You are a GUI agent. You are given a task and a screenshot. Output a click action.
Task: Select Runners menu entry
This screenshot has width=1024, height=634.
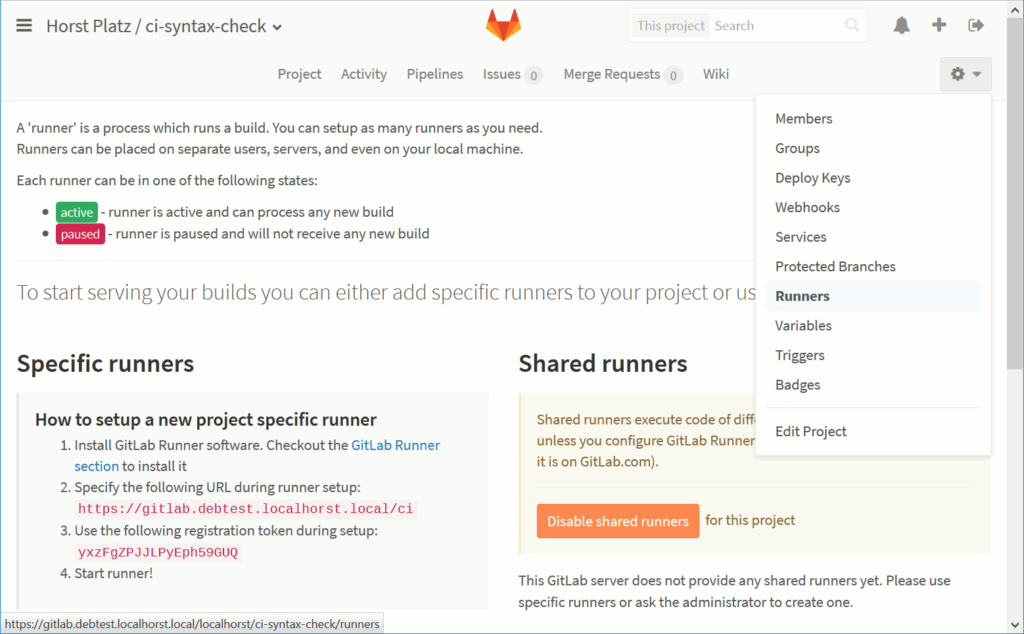click(873, 296)
